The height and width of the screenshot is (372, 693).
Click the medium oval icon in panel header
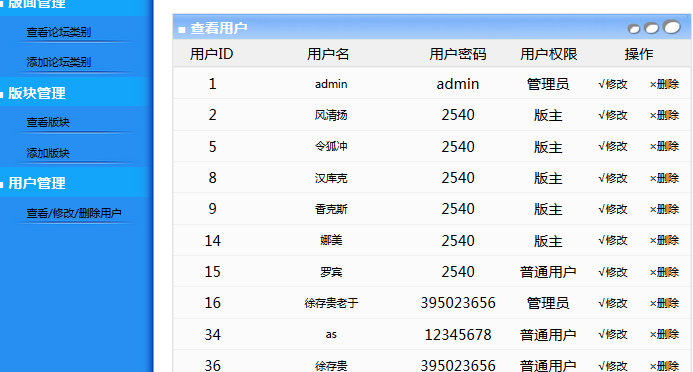click(x=651, y=28)
